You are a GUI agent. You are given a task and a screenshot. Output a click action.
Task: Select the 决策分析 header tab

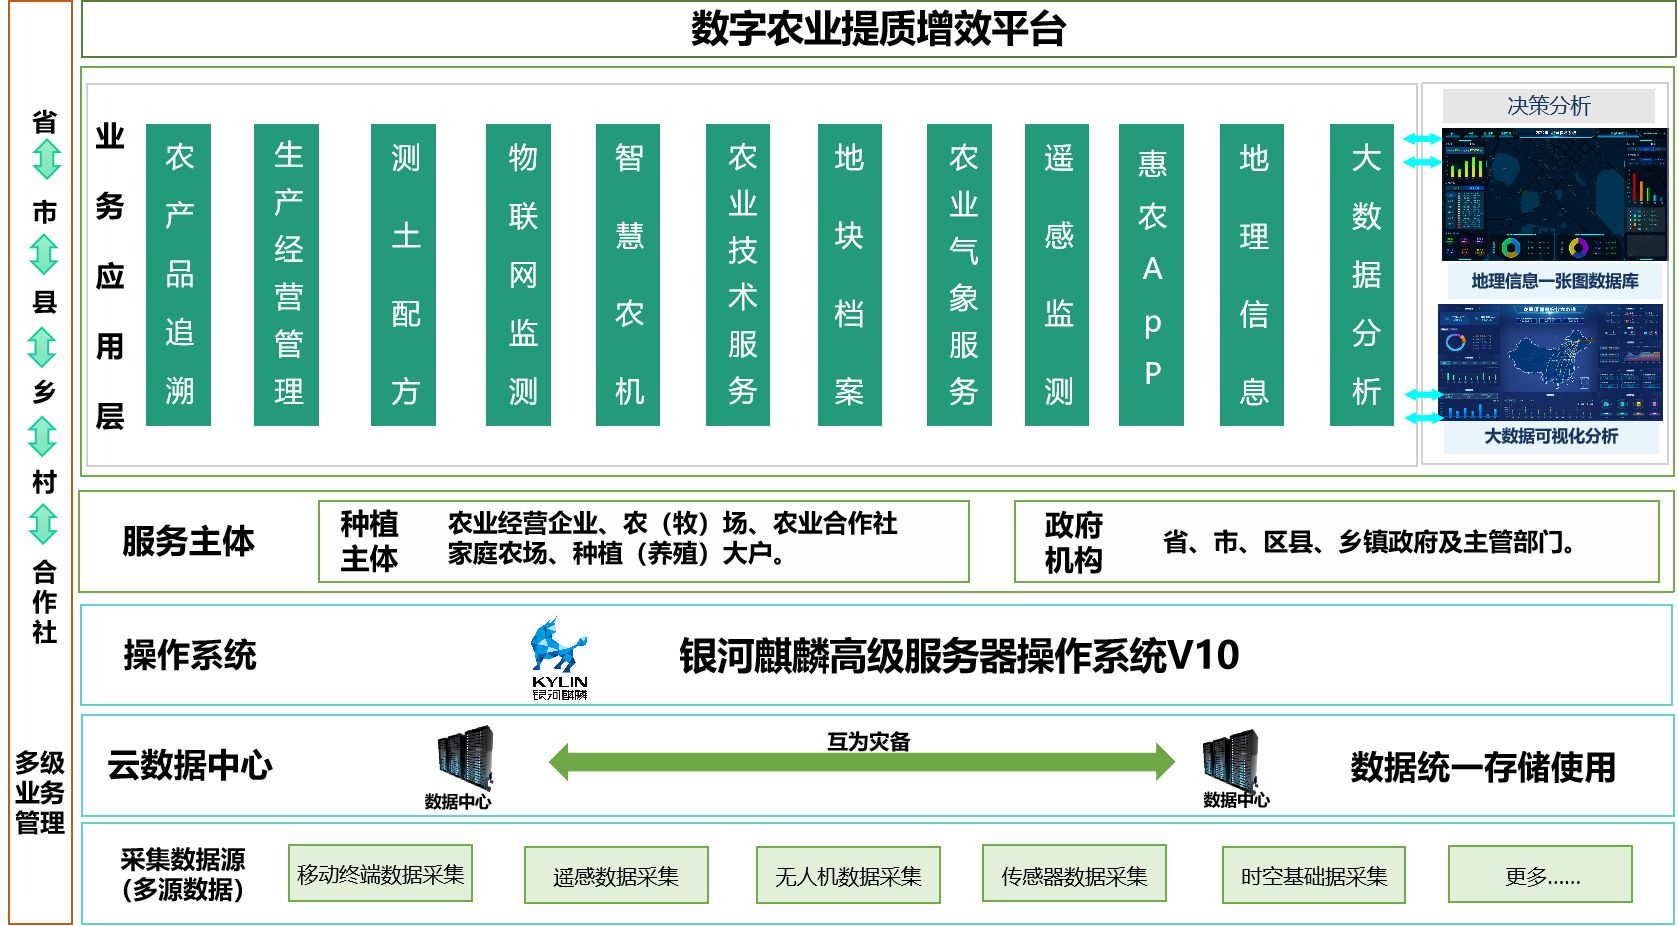coord(1548,106)
